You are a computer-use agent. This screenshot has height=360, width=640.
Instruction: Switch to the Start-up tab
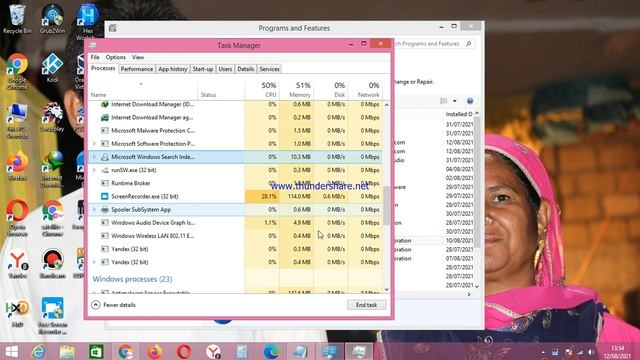tap(203, 69)
